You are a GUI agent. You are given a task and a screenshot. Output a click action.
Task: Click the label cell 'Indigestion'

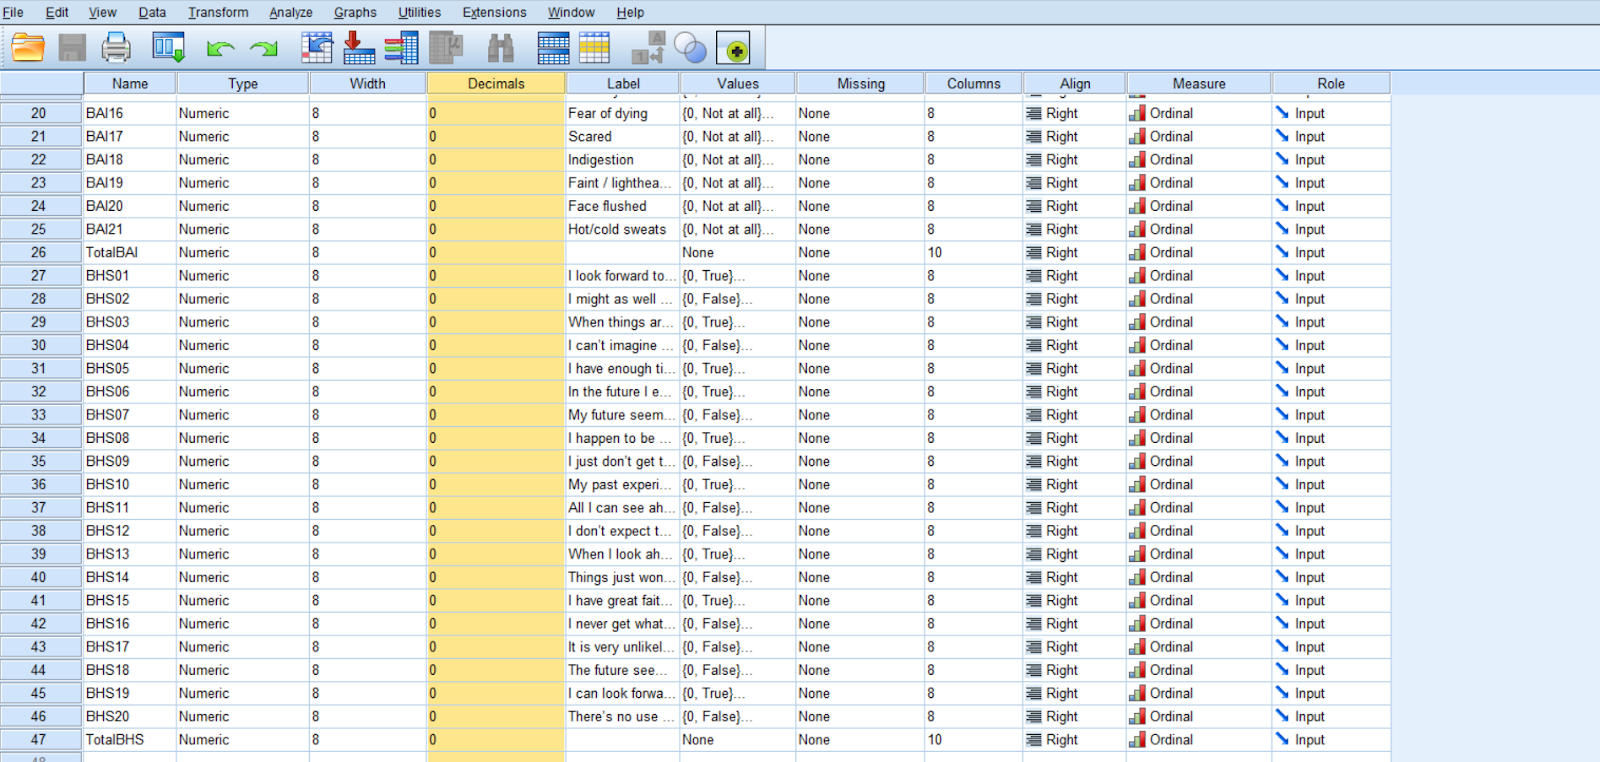point(623,159)
